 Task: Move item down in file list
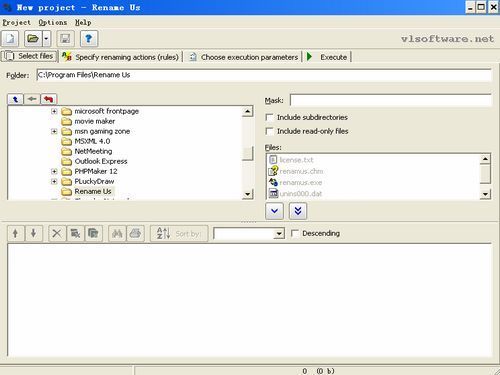click(x=33, y=233)
